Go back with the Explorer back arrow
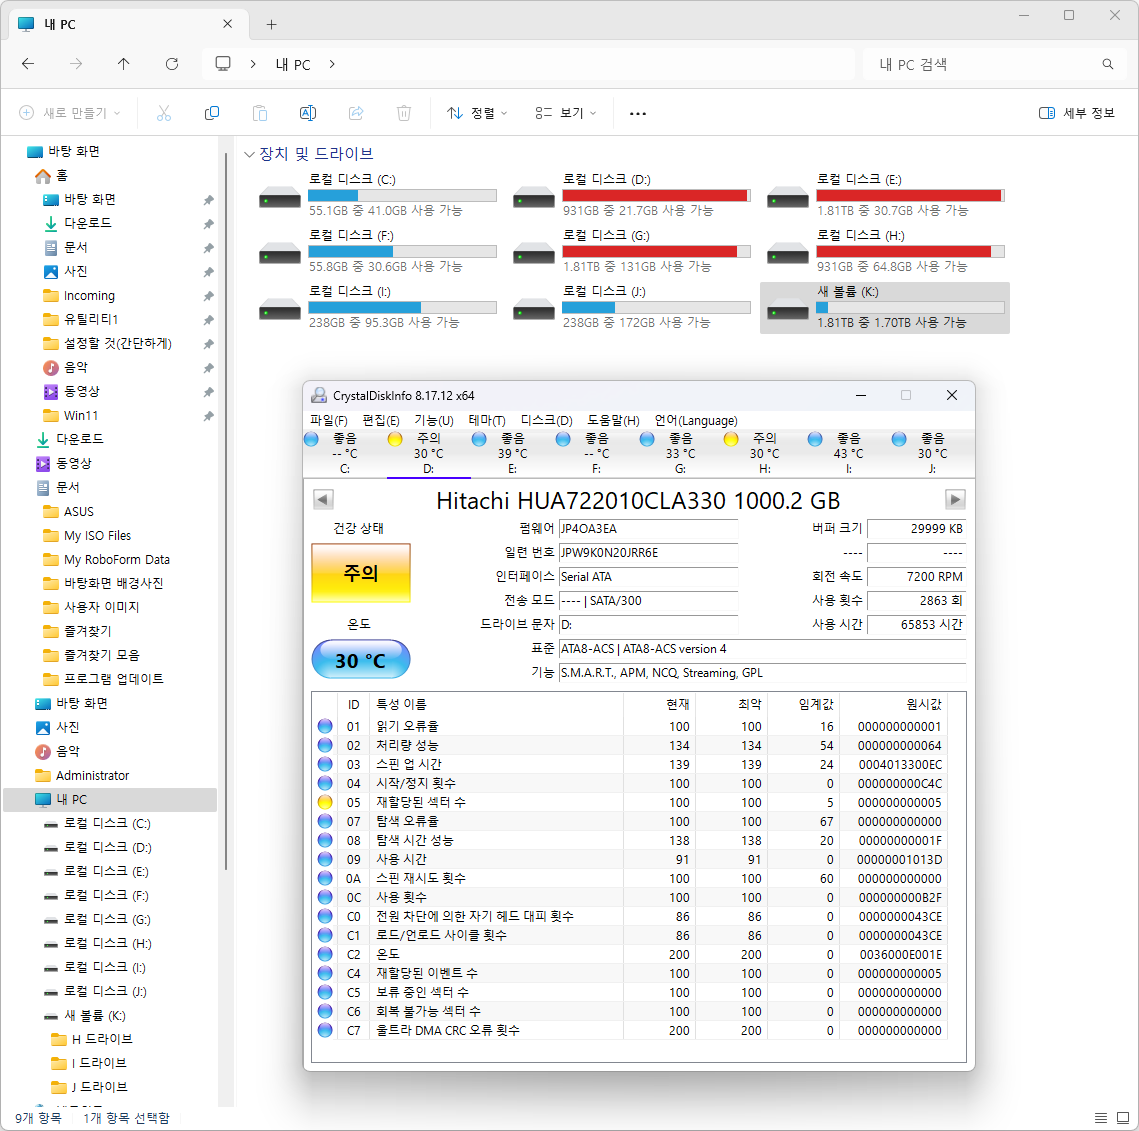This screenshot has width=1139, height=1131. click(28, 64)
